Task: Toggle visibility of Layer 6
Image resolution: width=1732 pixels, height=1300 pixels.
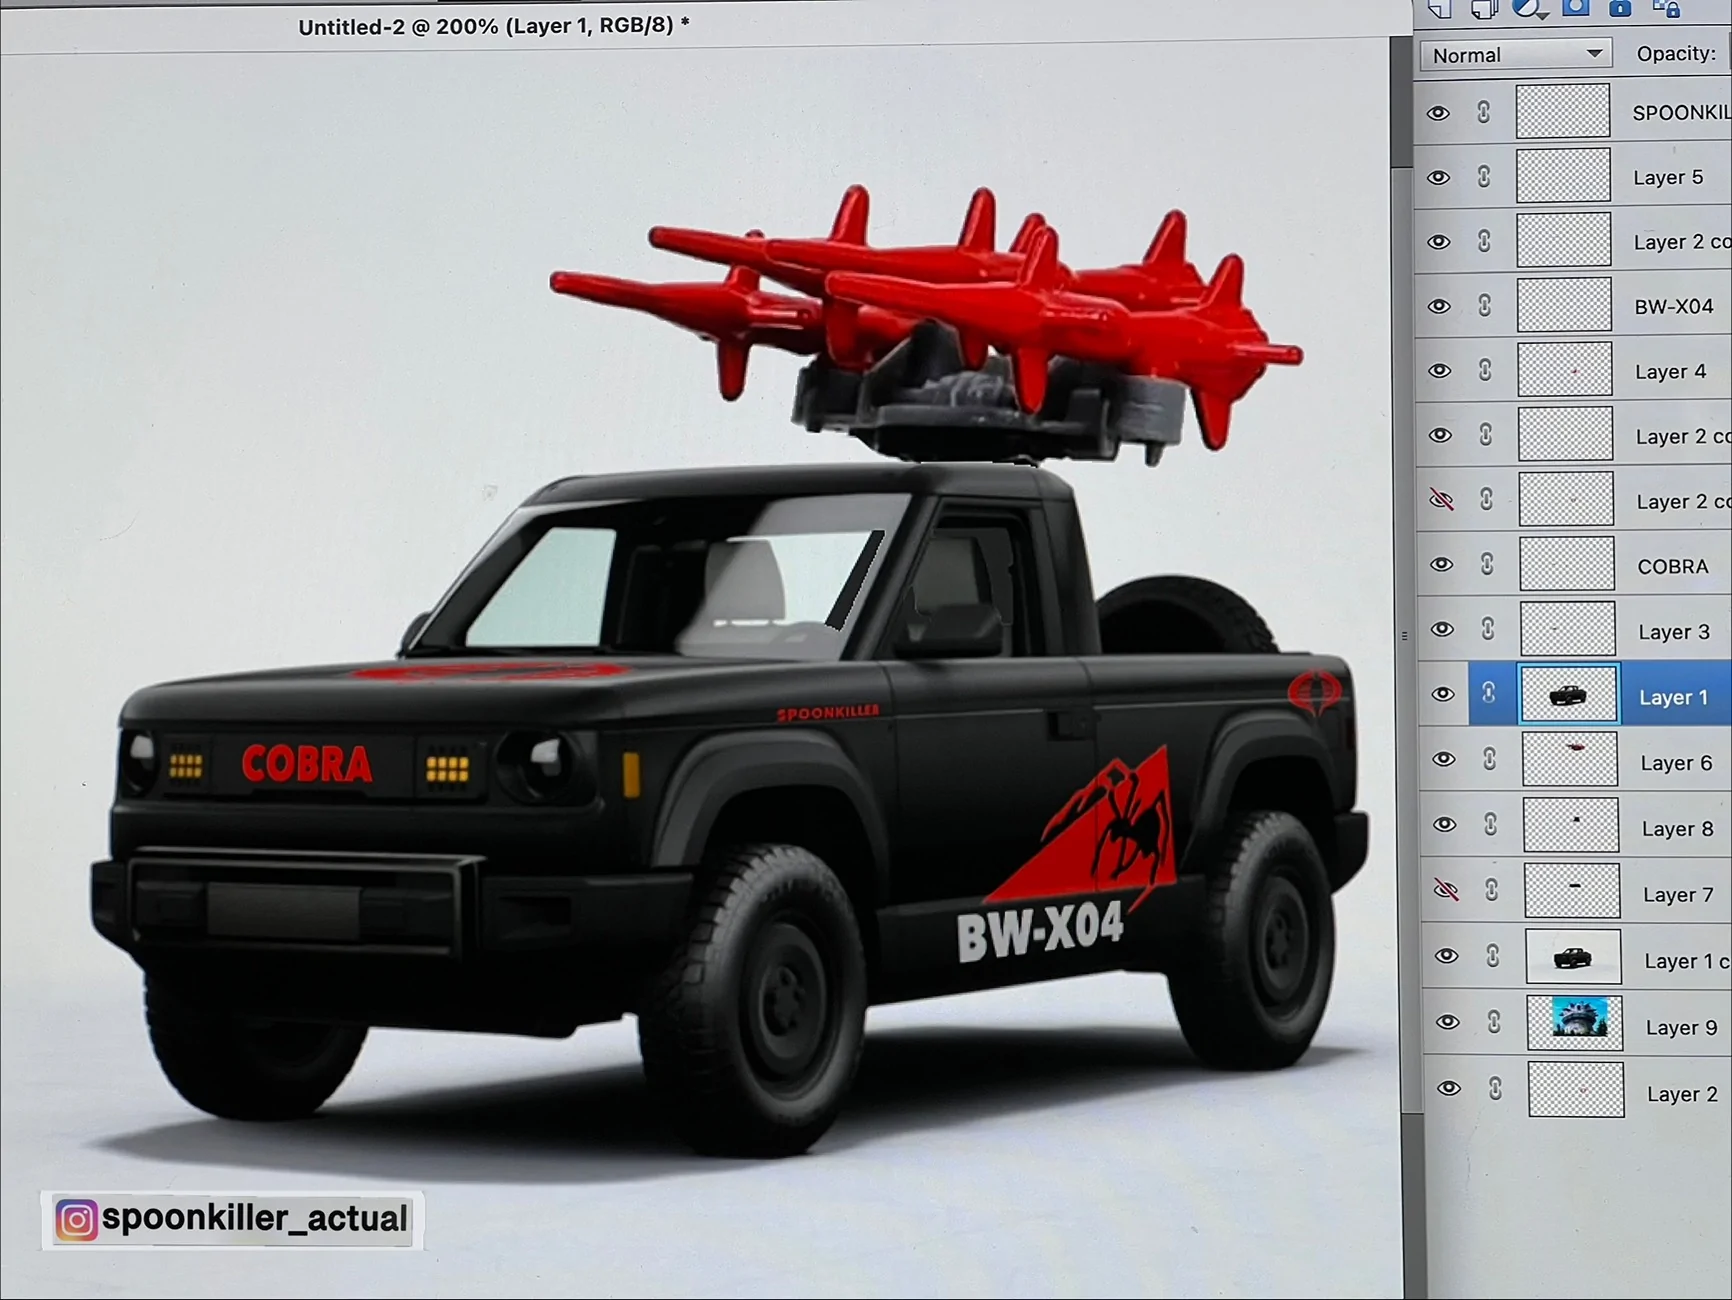Action: click(1444, 760)
